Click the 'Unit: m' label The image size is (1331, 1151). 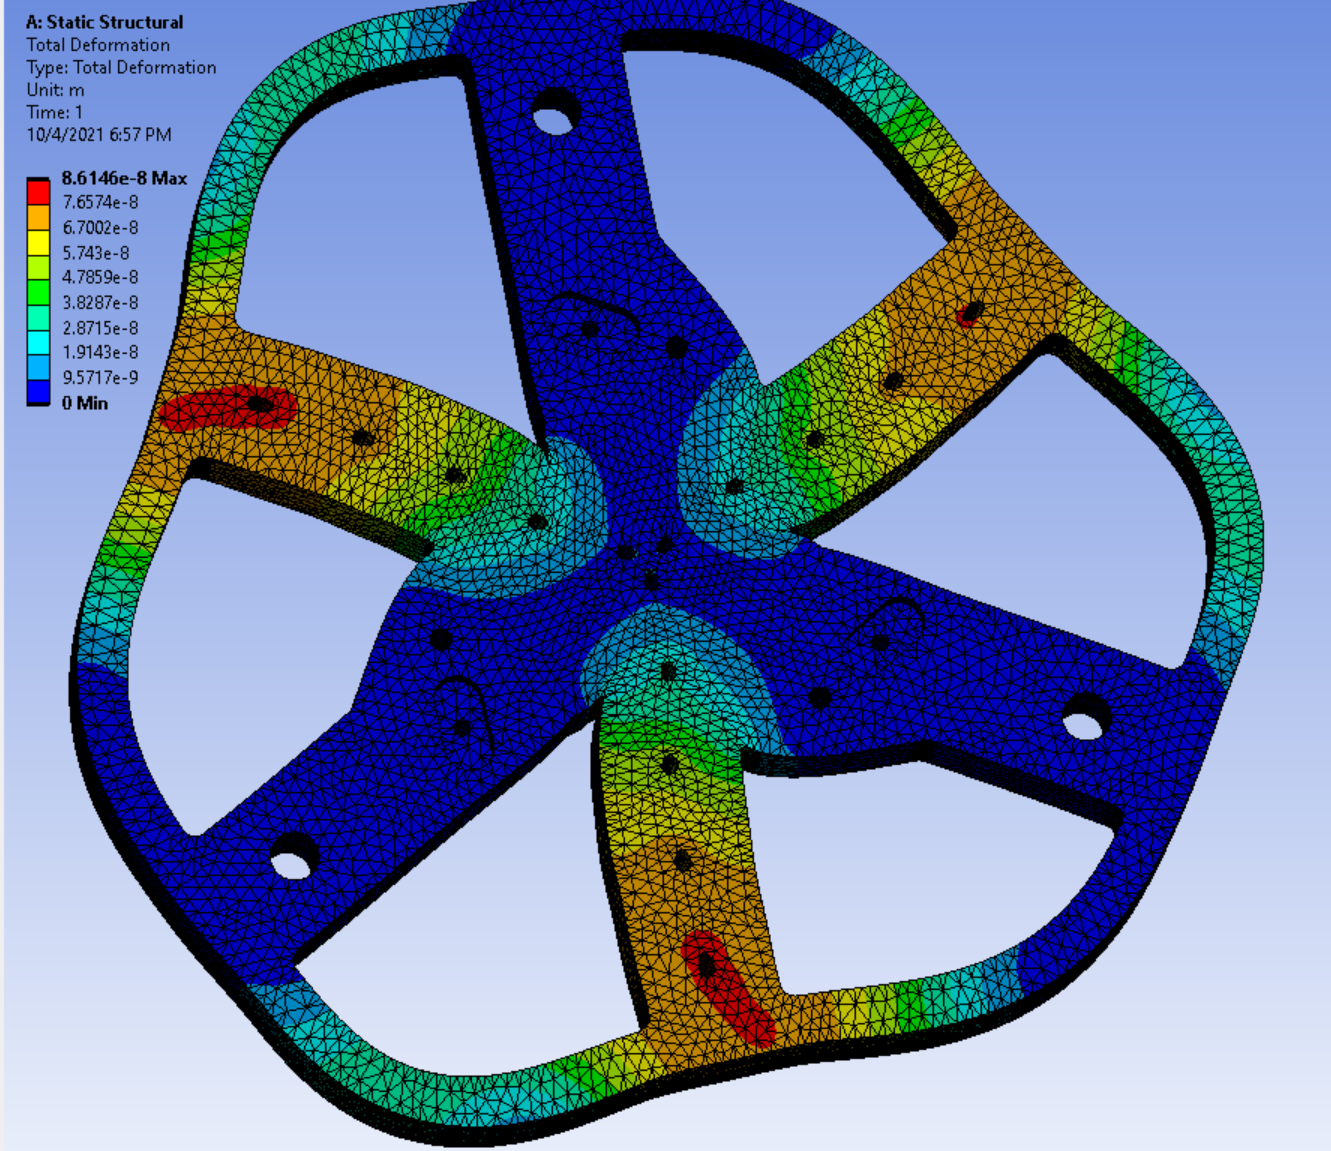(55, 90)
